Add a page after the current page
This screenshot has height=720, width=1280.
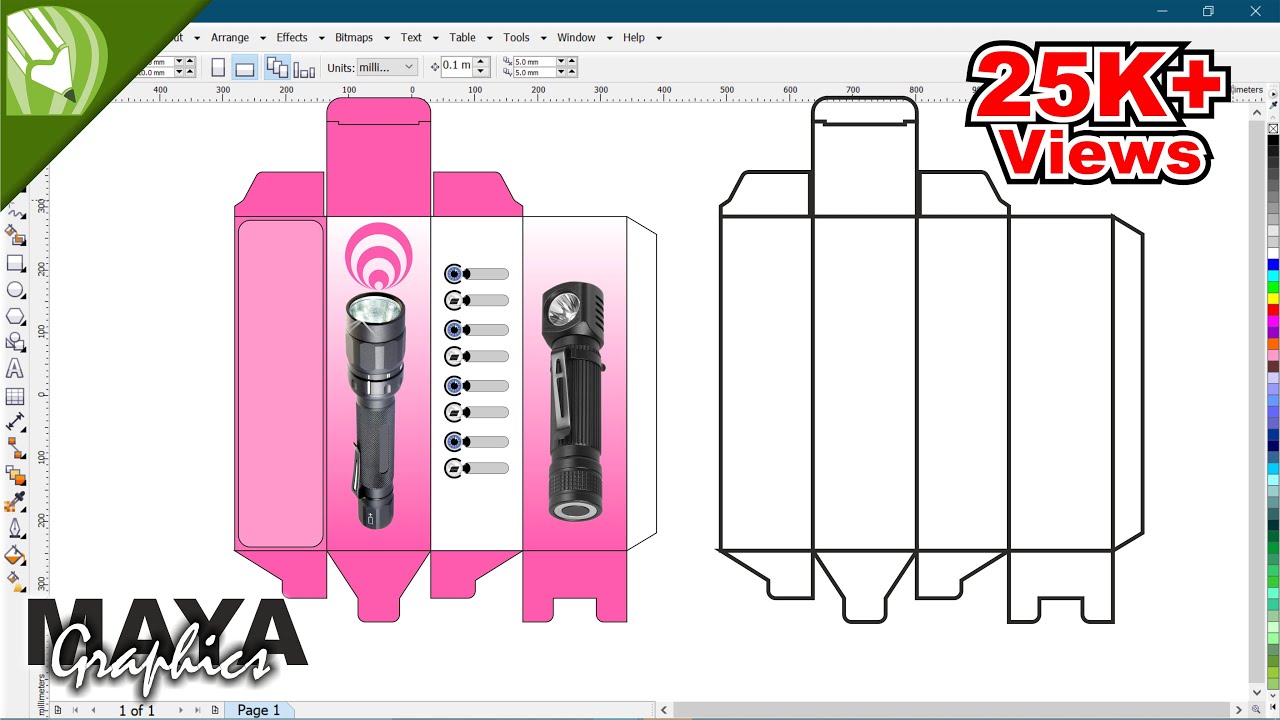point(216,710)
